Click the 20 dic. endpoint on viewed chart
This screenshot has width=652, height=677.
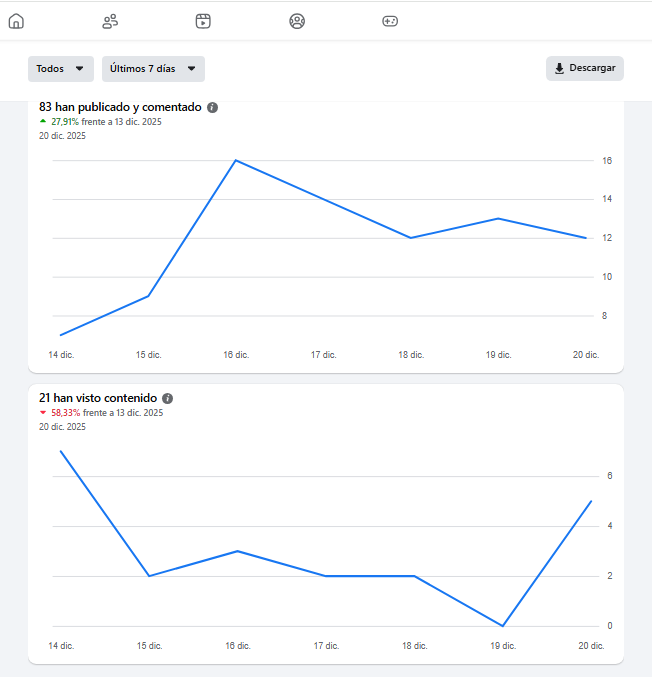(x=592, y=501)
